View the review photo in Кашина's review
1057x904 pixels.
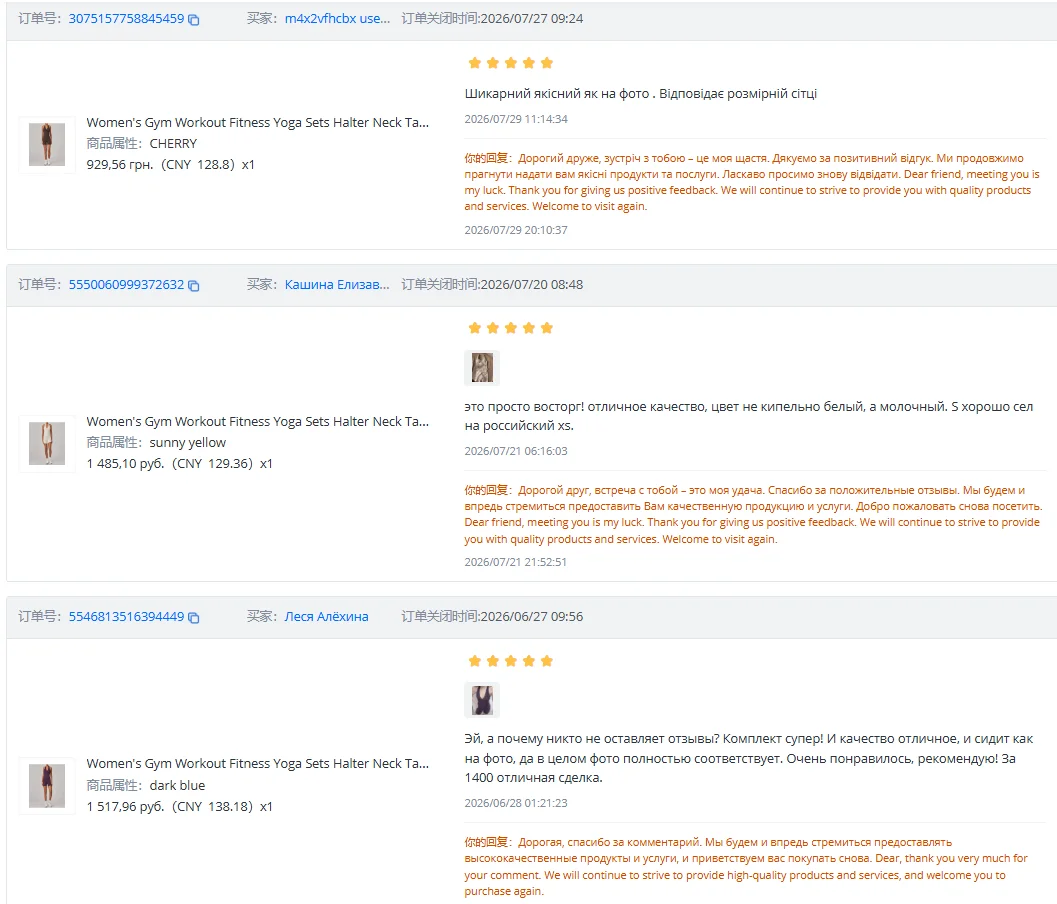pyautogui.click(x=482, y=367)
